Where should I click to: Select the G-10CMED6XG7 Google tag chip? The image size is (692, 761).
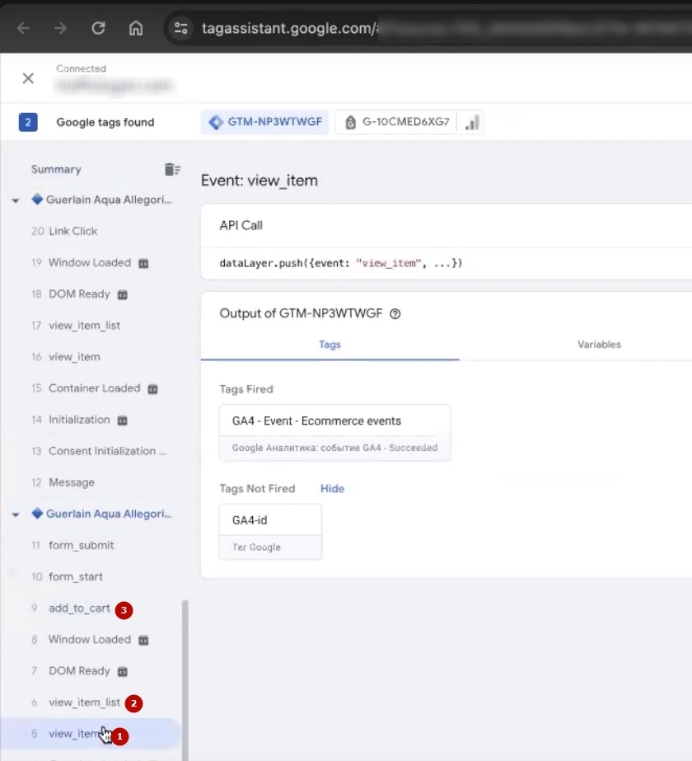(398, 122)
